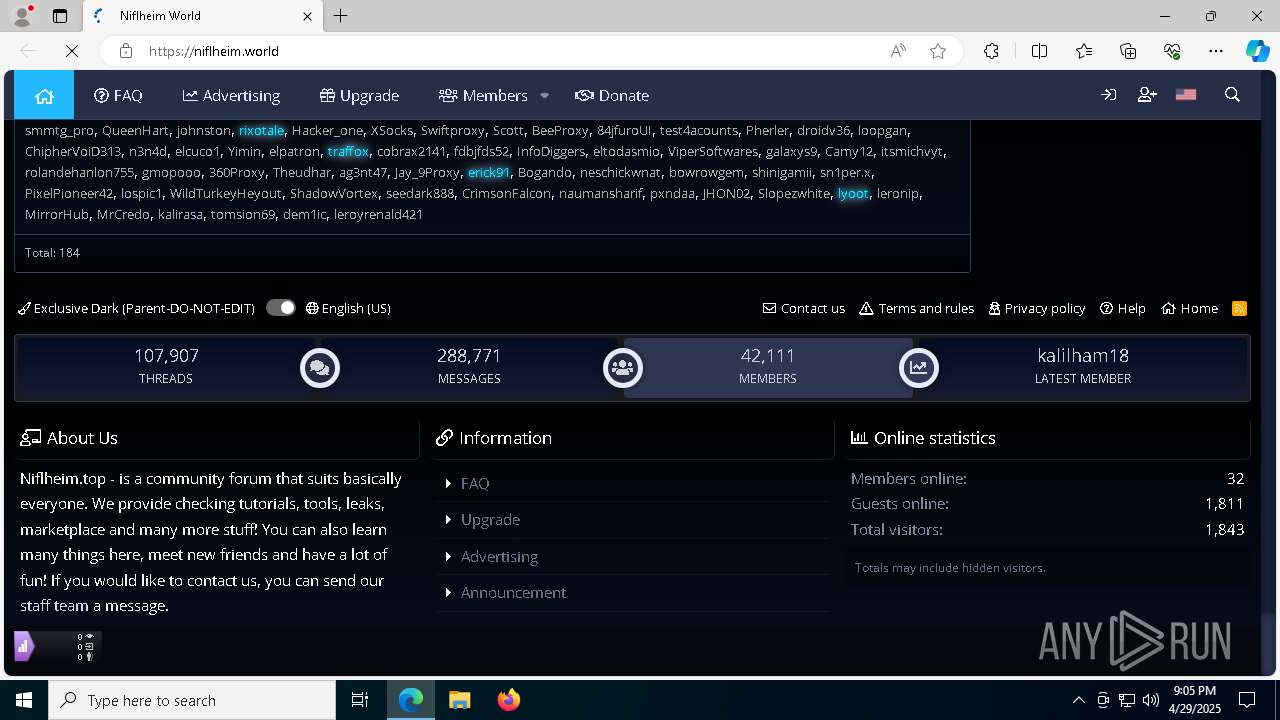This screenshot has width=1280, height=720.
Task: Open member erick91's profile
Action: [489, 172]
